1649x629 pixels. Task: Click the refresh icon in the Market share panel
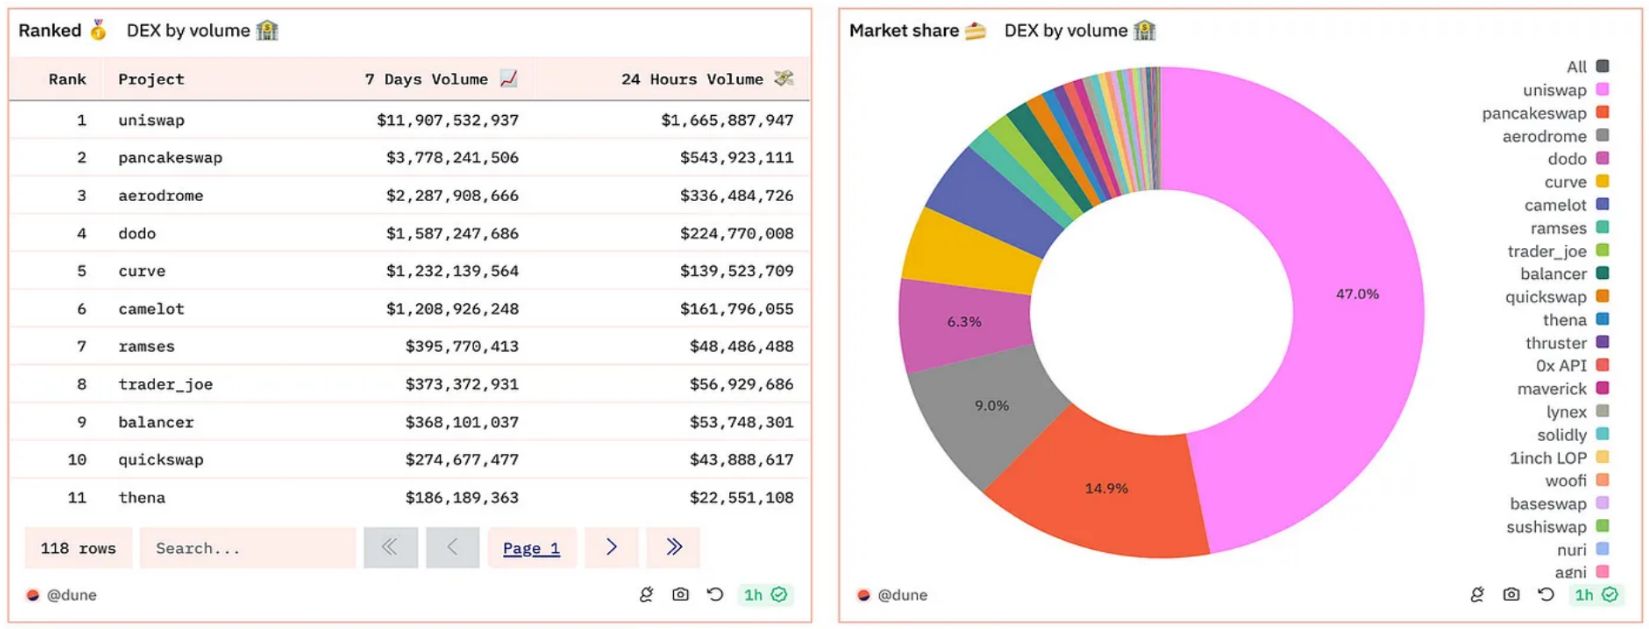point(1546,595)
